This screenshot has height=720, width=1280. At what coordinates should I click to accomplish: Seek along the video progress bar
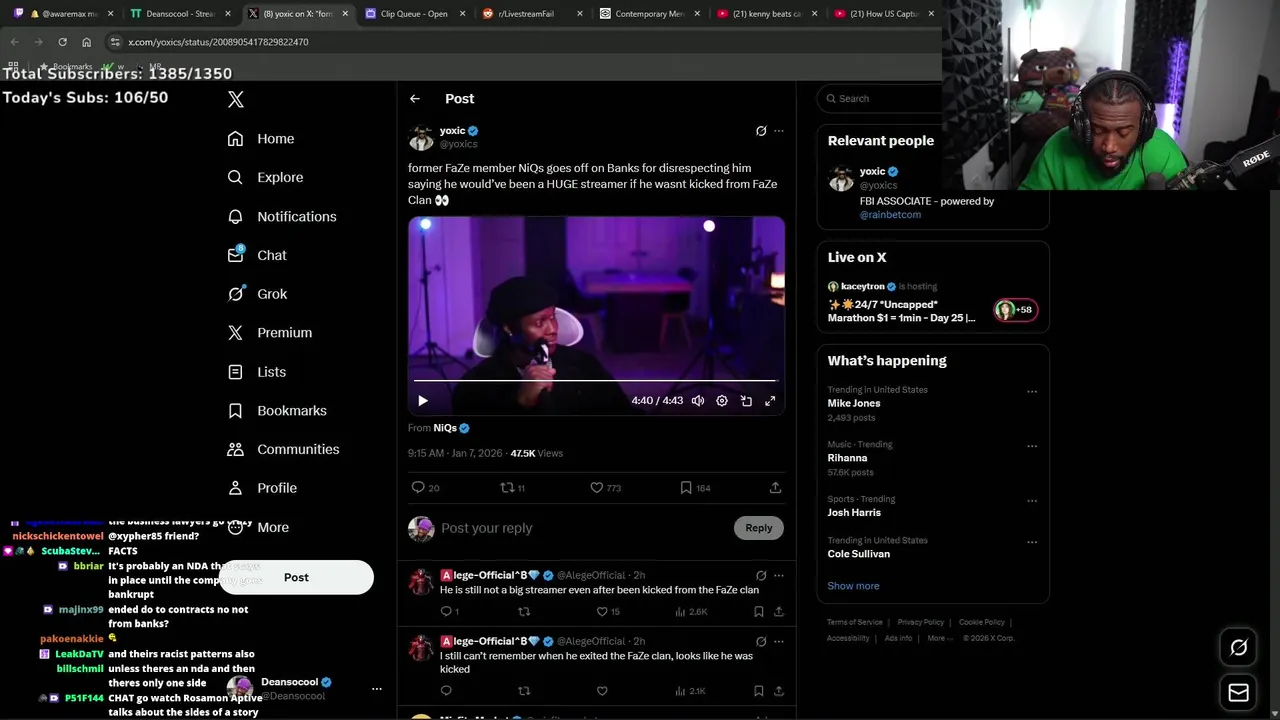click(595, 380)
